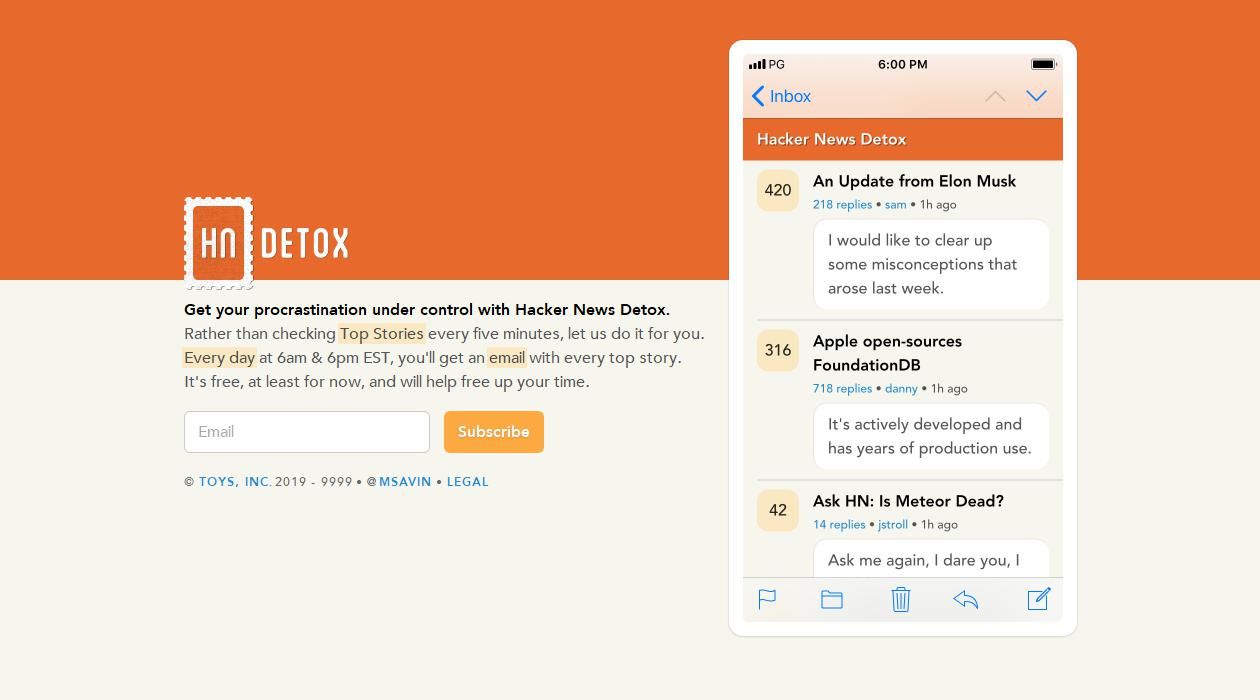This screenshot has width=1260, height=700.
Task: Tap the trash icon in mail toolbar
Action: click(x=900, y=599)
